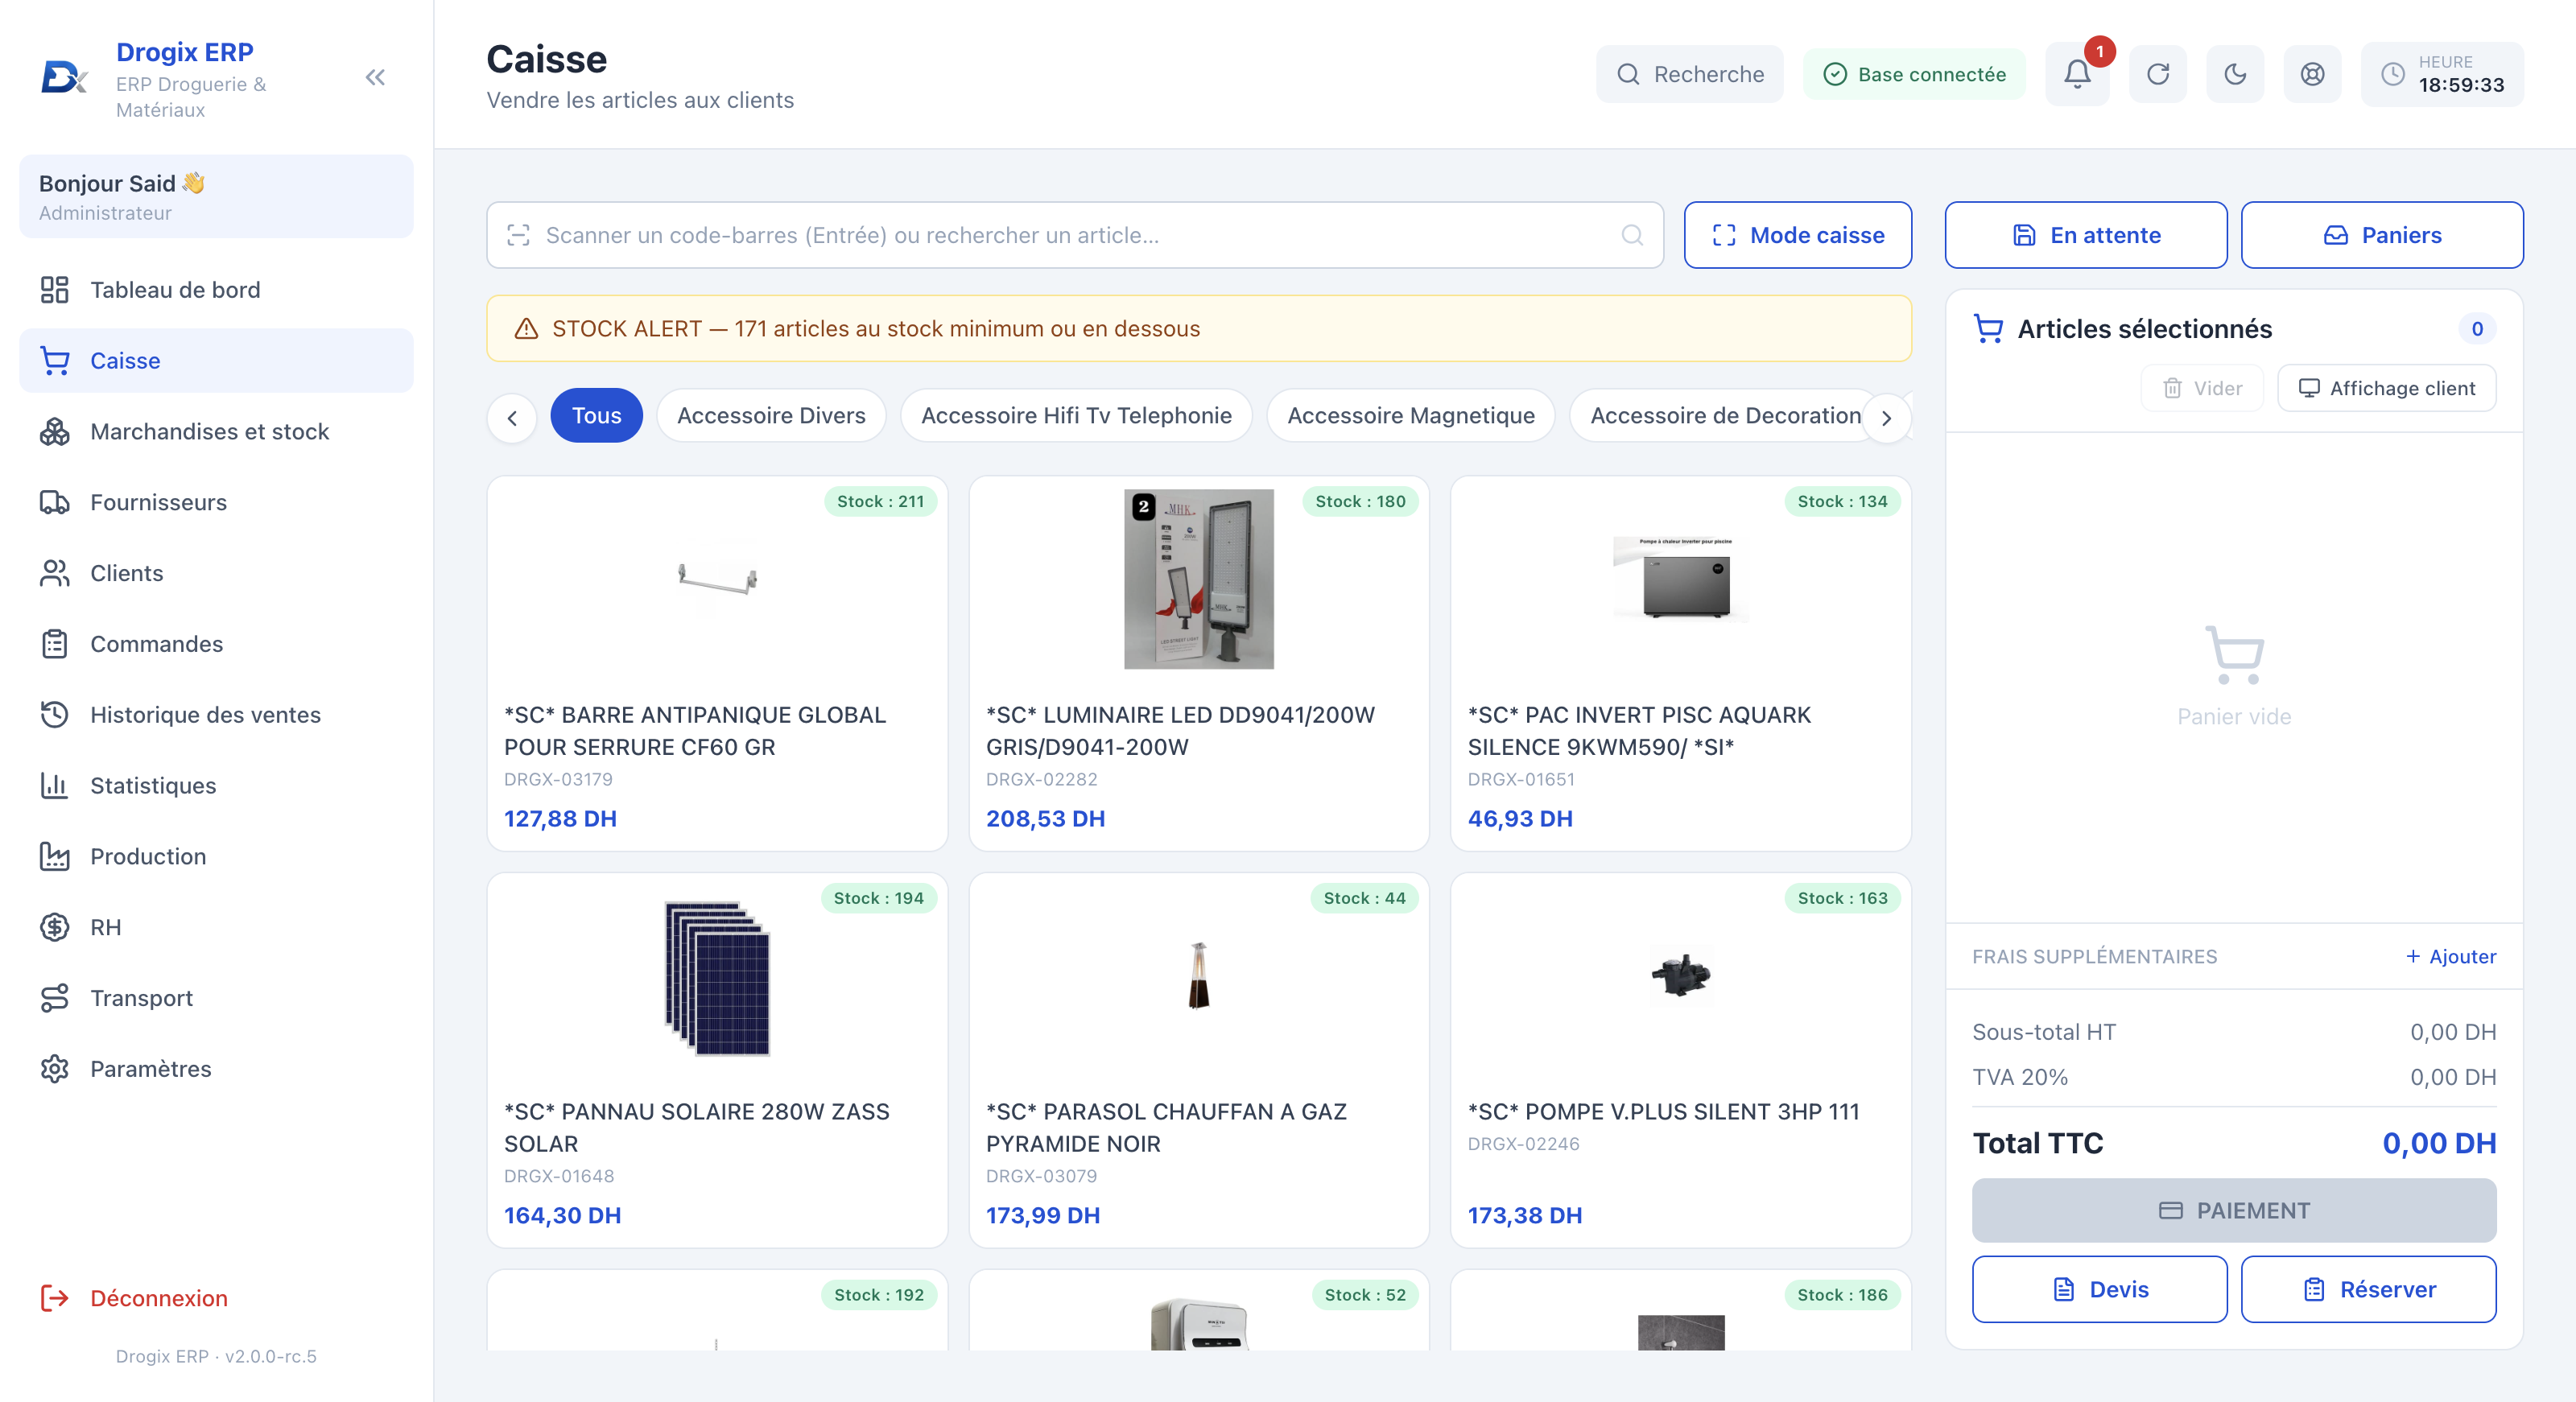The image size is (2576, 1402).
Task: Click the clock icon beside HEURE
Action: click(x=2392, y=74)
